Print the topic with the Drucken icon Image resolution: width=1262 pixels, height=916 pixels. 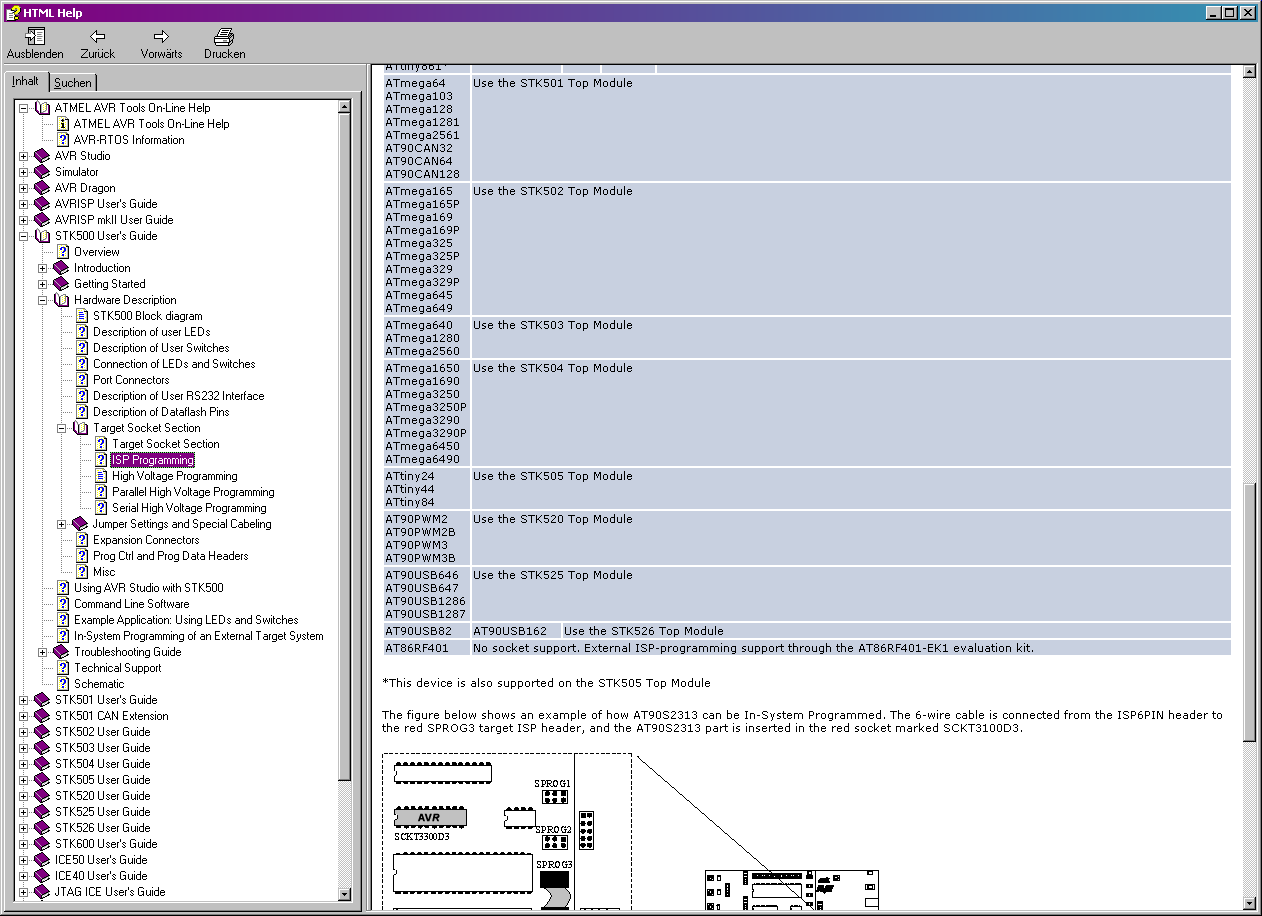point(224,37)
